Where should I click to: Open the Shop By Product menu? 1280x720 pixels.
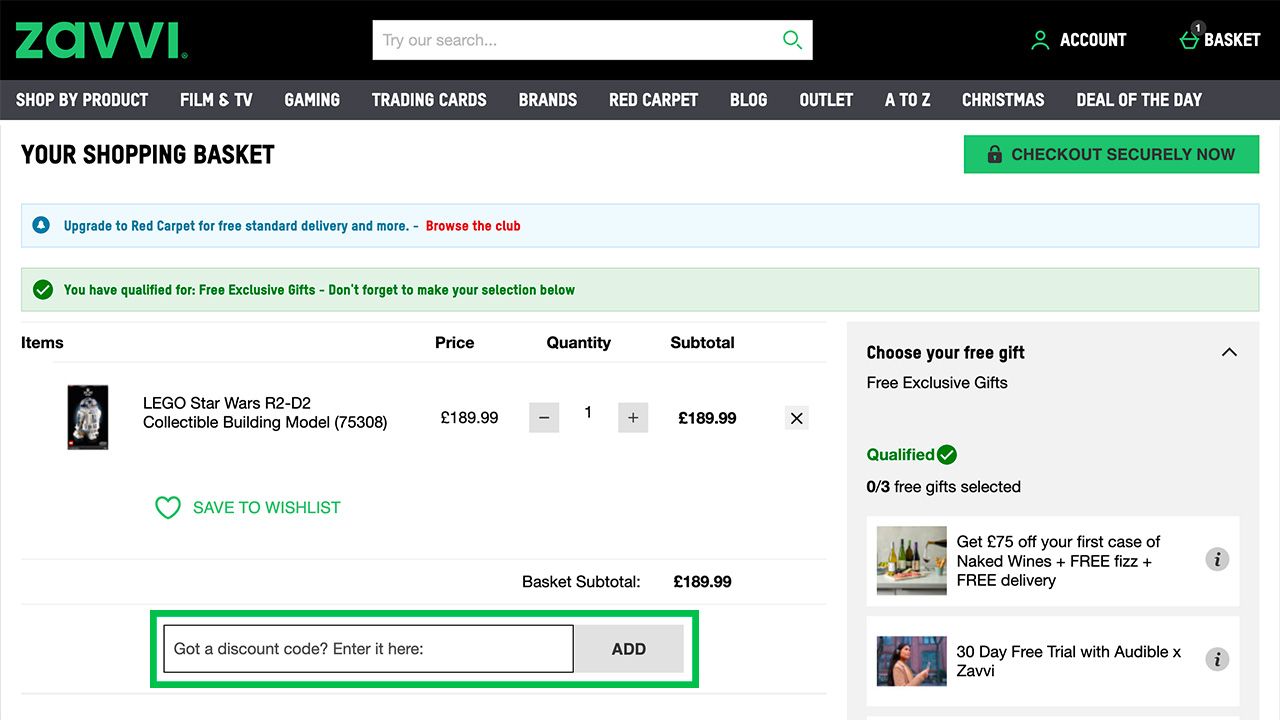pos(82,100)
